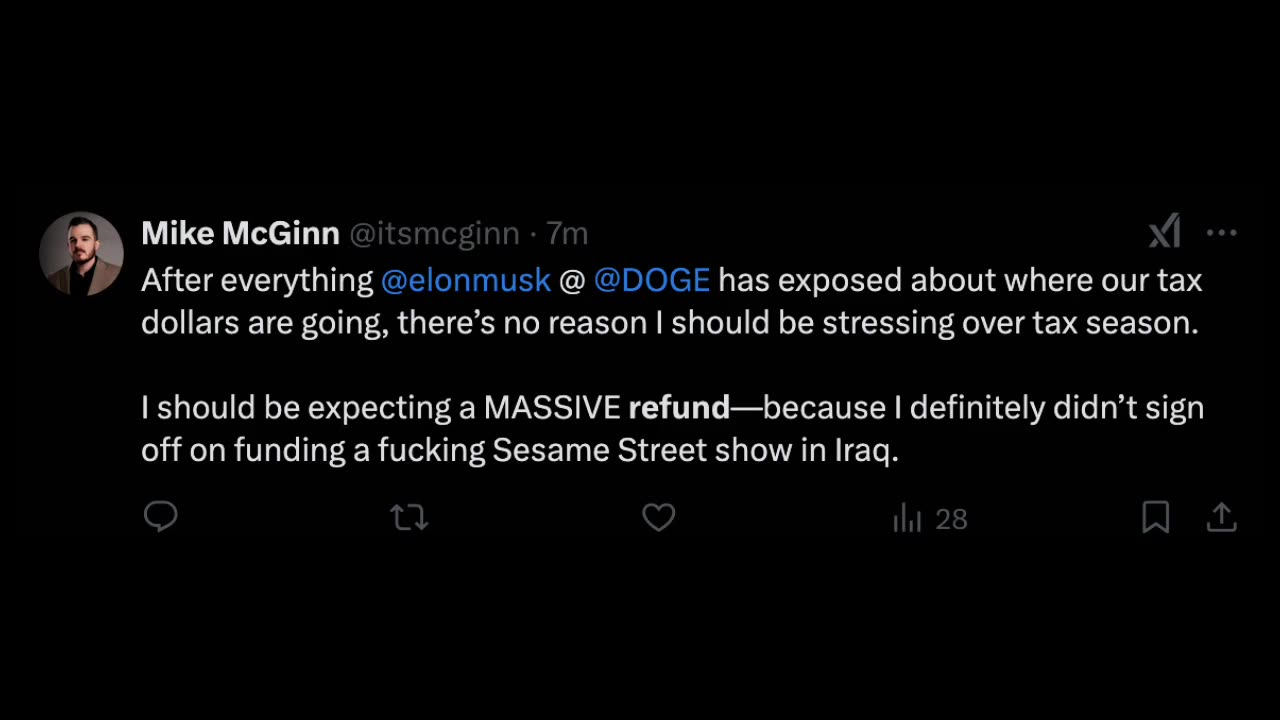Follow the @elonmusk mention link
Screen dimensions: 1280x720
(466, 280)
